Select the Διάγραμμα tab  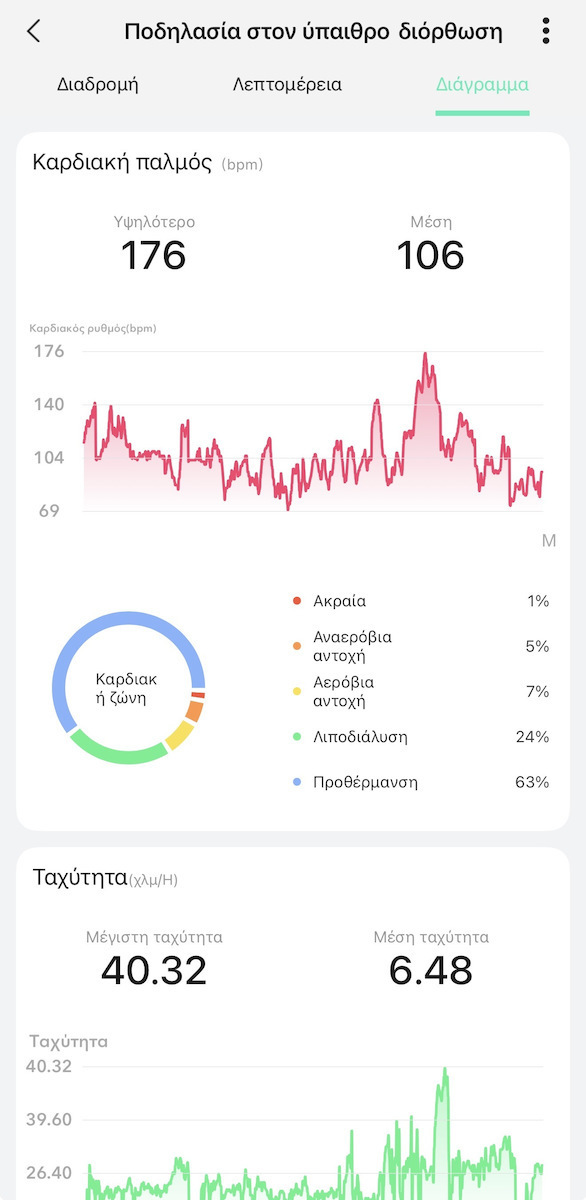click(x=482, y=84)
